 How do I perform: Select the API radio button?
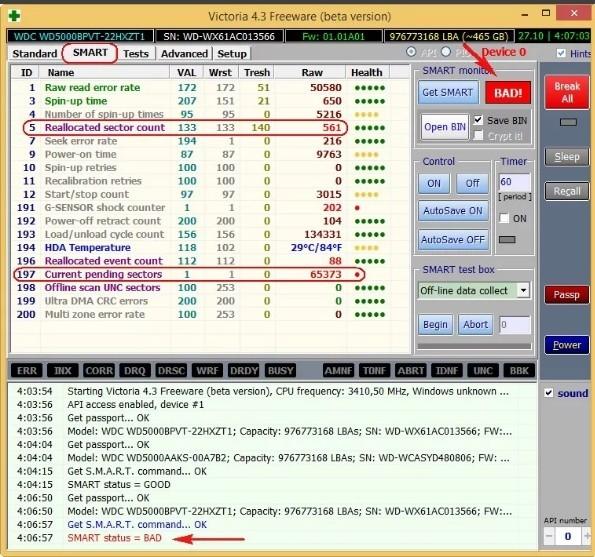pyautogui.click(x=411, y=52)
